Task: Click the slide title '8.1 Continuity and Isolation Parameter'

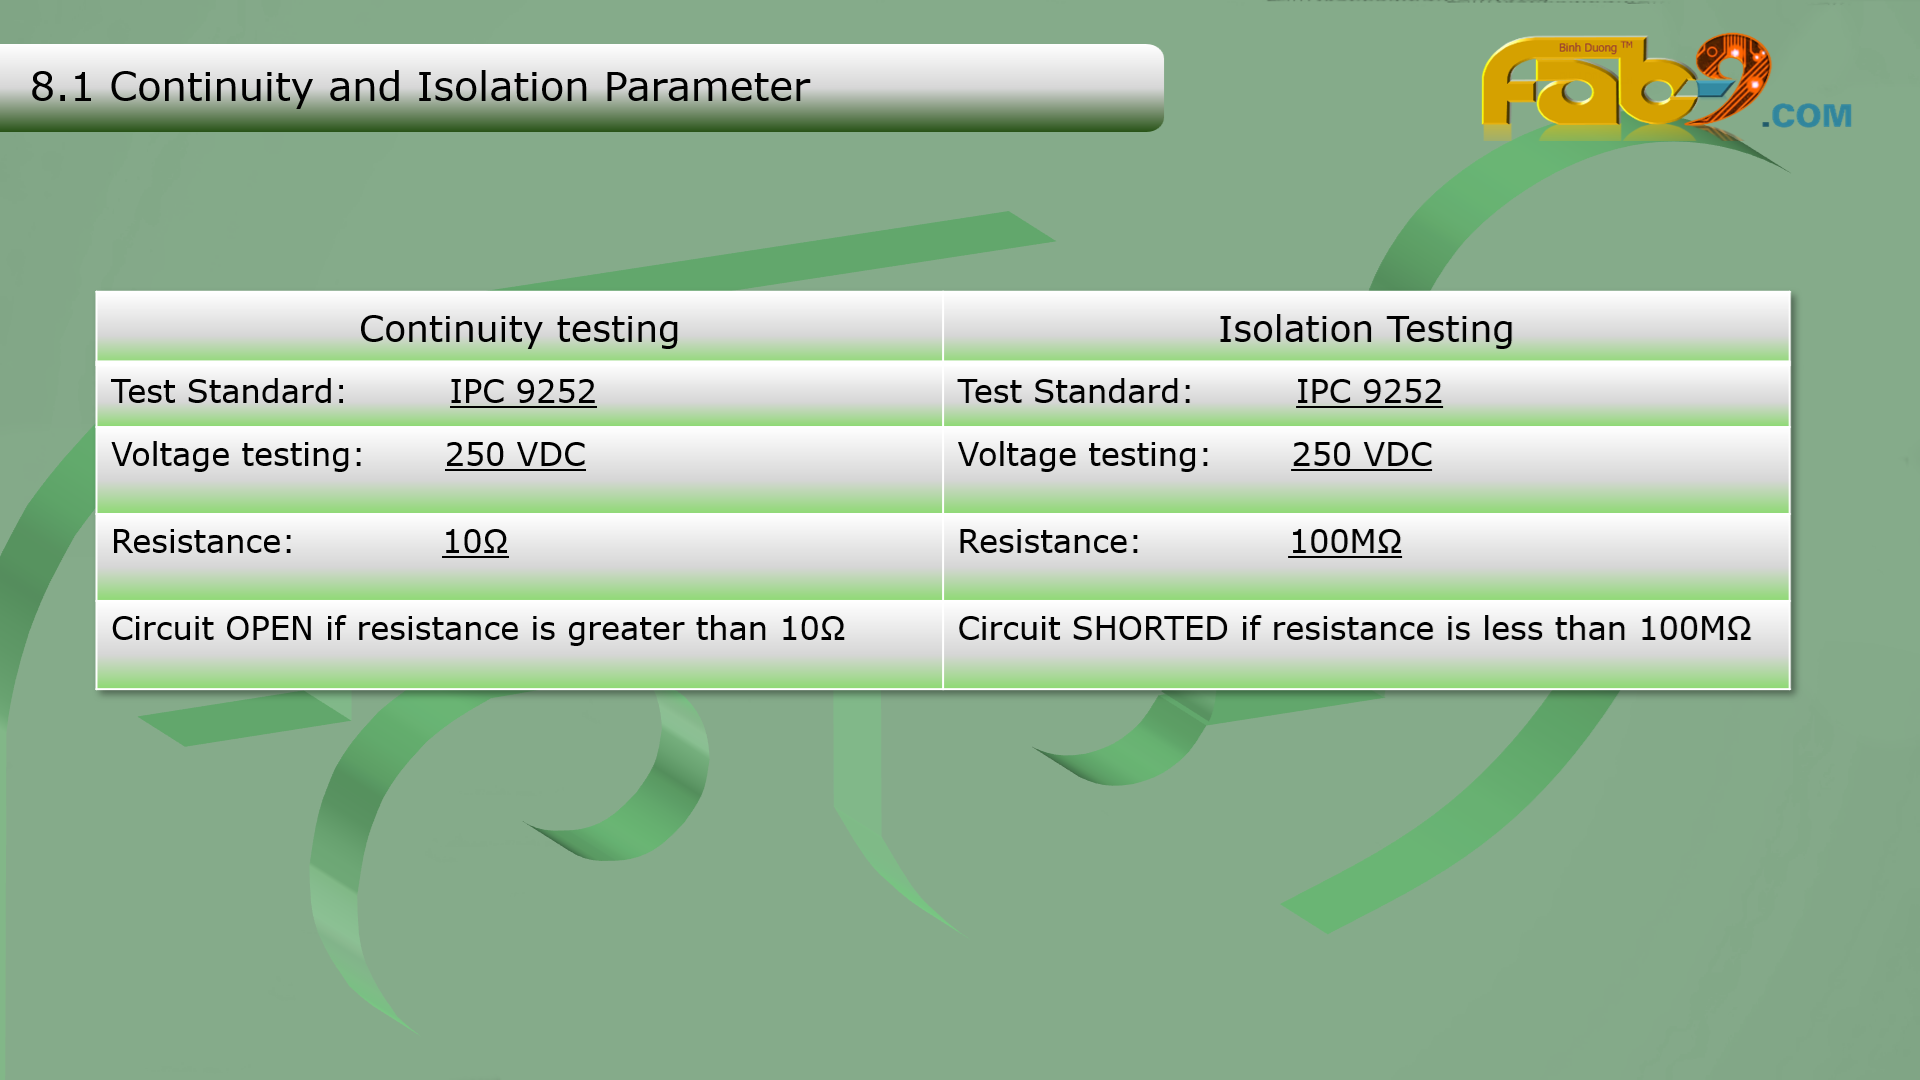Action: coord(420,87)
